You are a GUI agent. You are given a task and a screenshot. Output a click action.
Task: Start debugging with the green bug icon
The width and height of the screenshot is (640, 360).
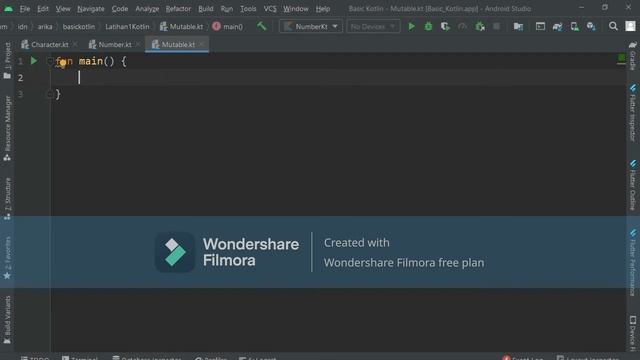pos(428,27)
